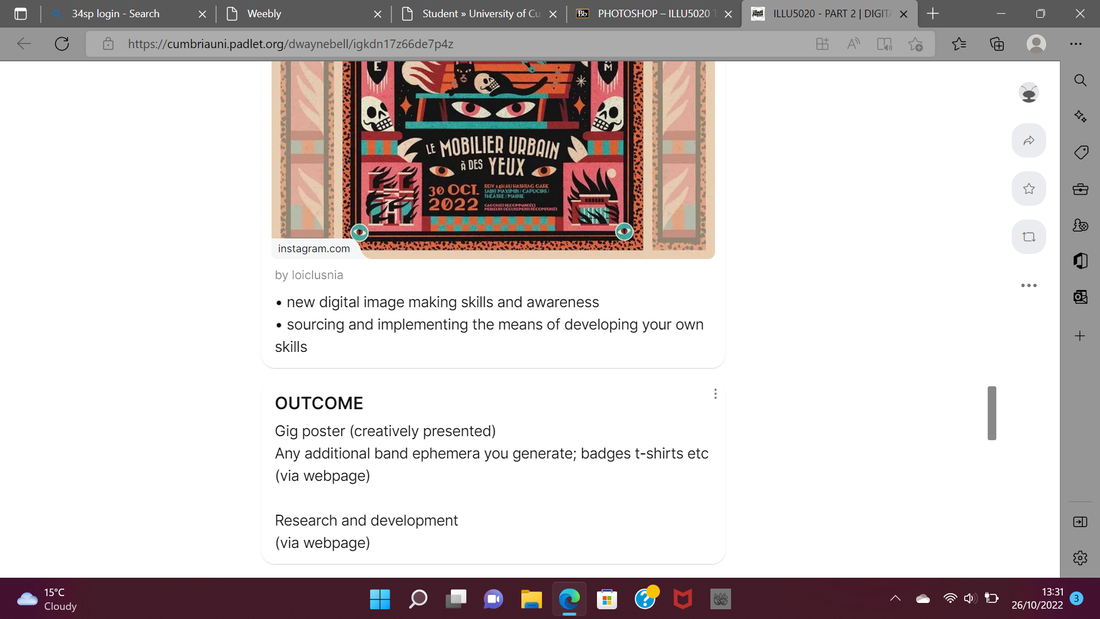Screen dimensions: 1100x619
Task: Click the OUTCOME heading
Action: pos(318,403)
